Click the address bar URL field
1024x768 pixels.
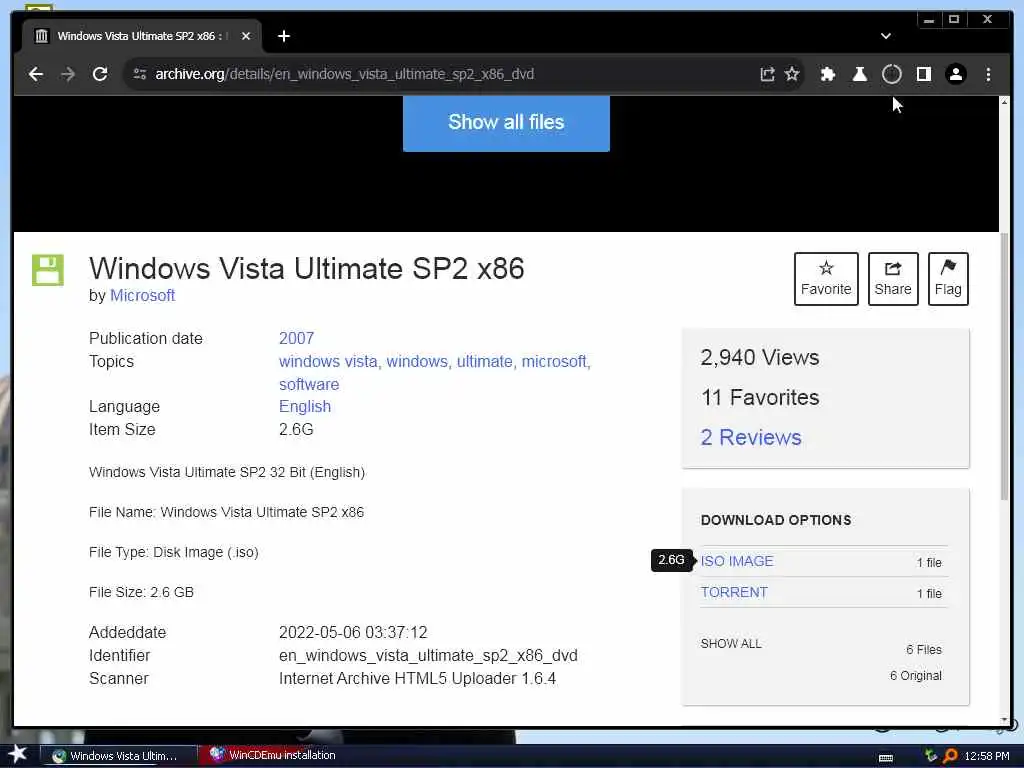pos(451,74)
